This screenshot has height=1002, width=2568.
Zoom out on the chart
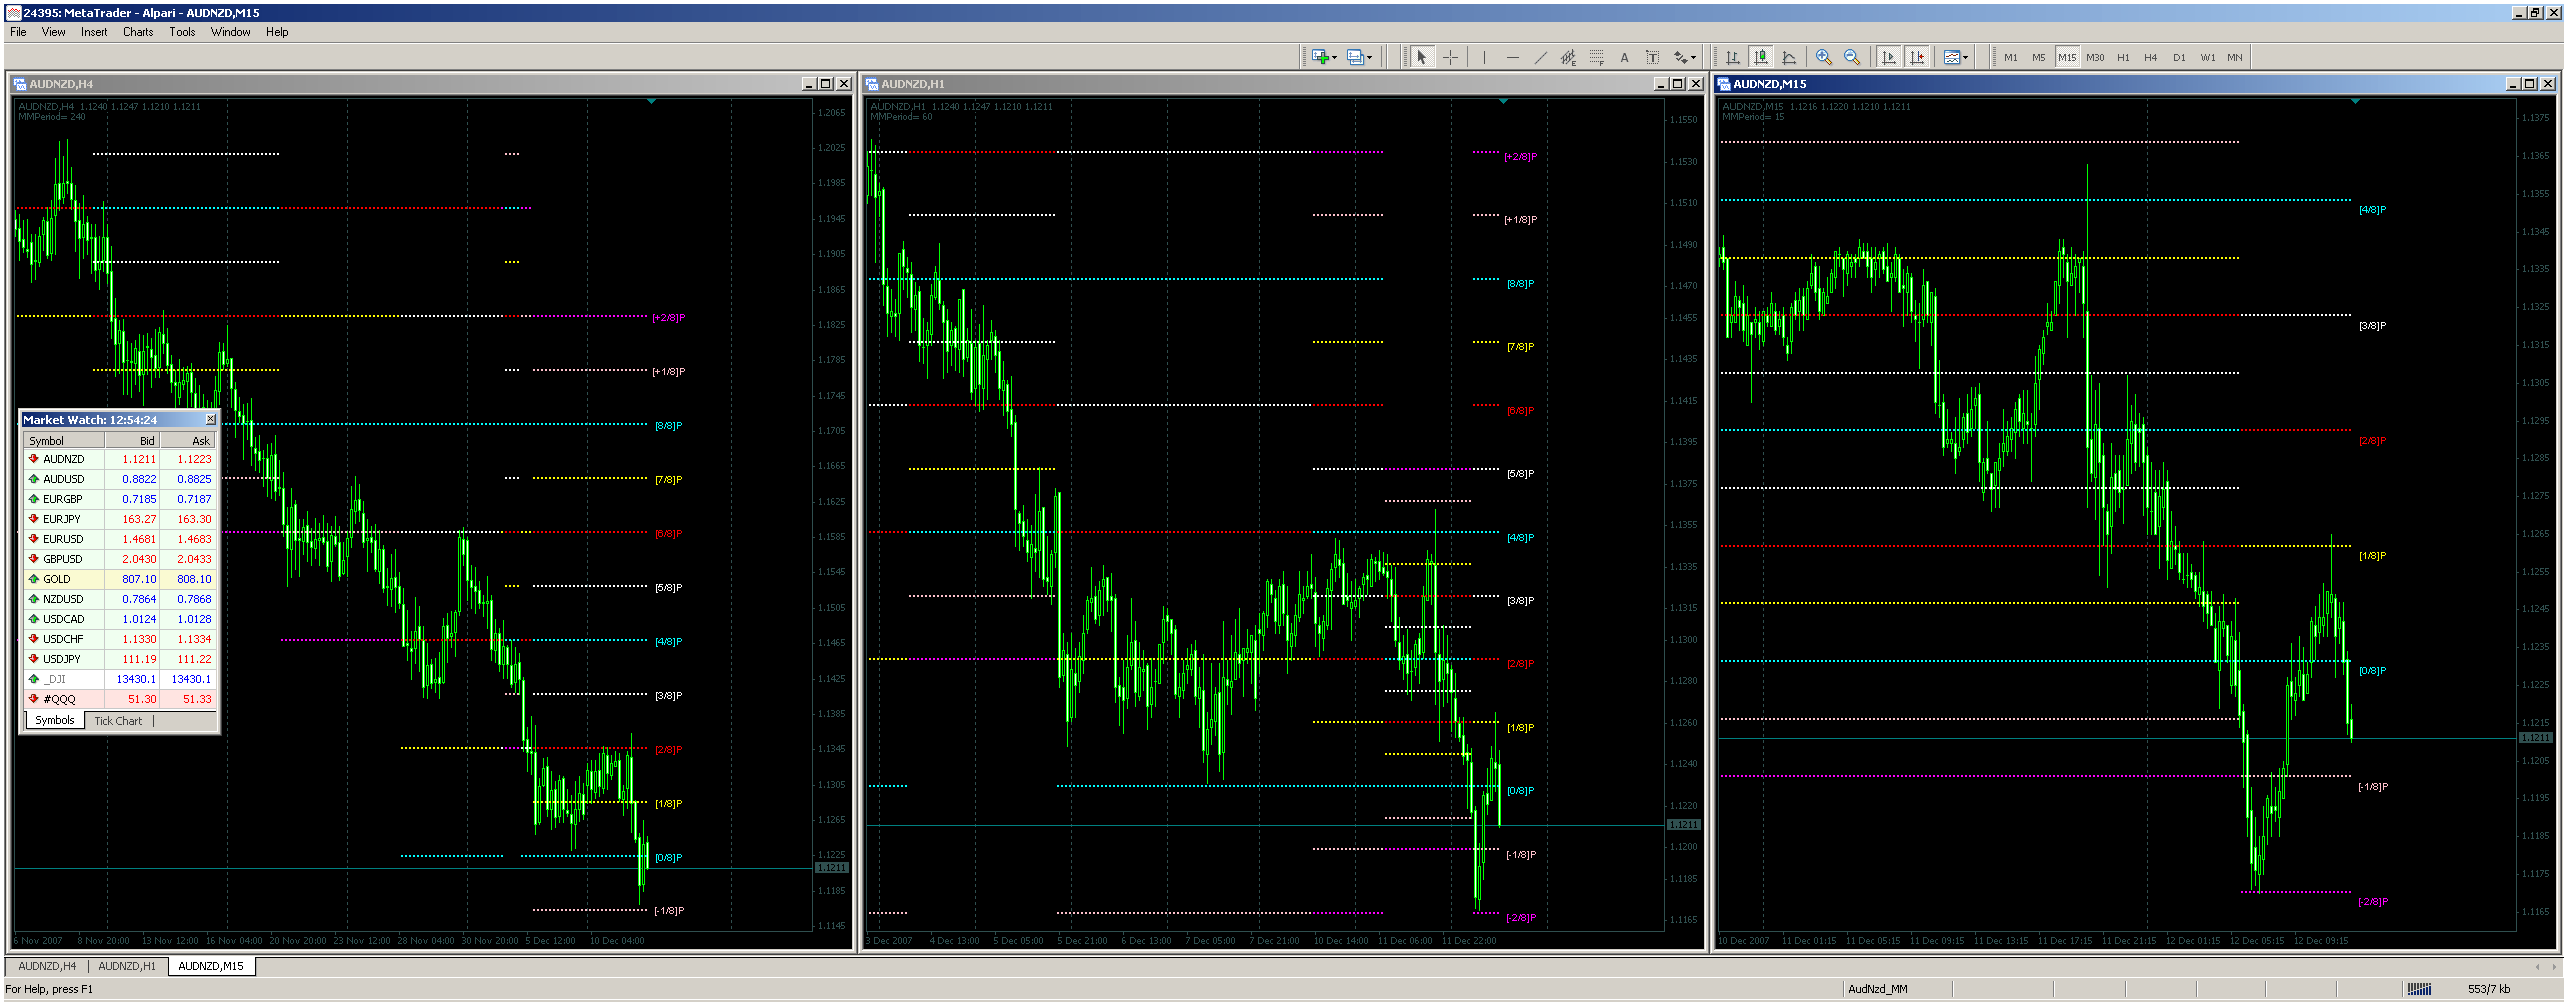pyautogui.click(x=1852, y=57)
